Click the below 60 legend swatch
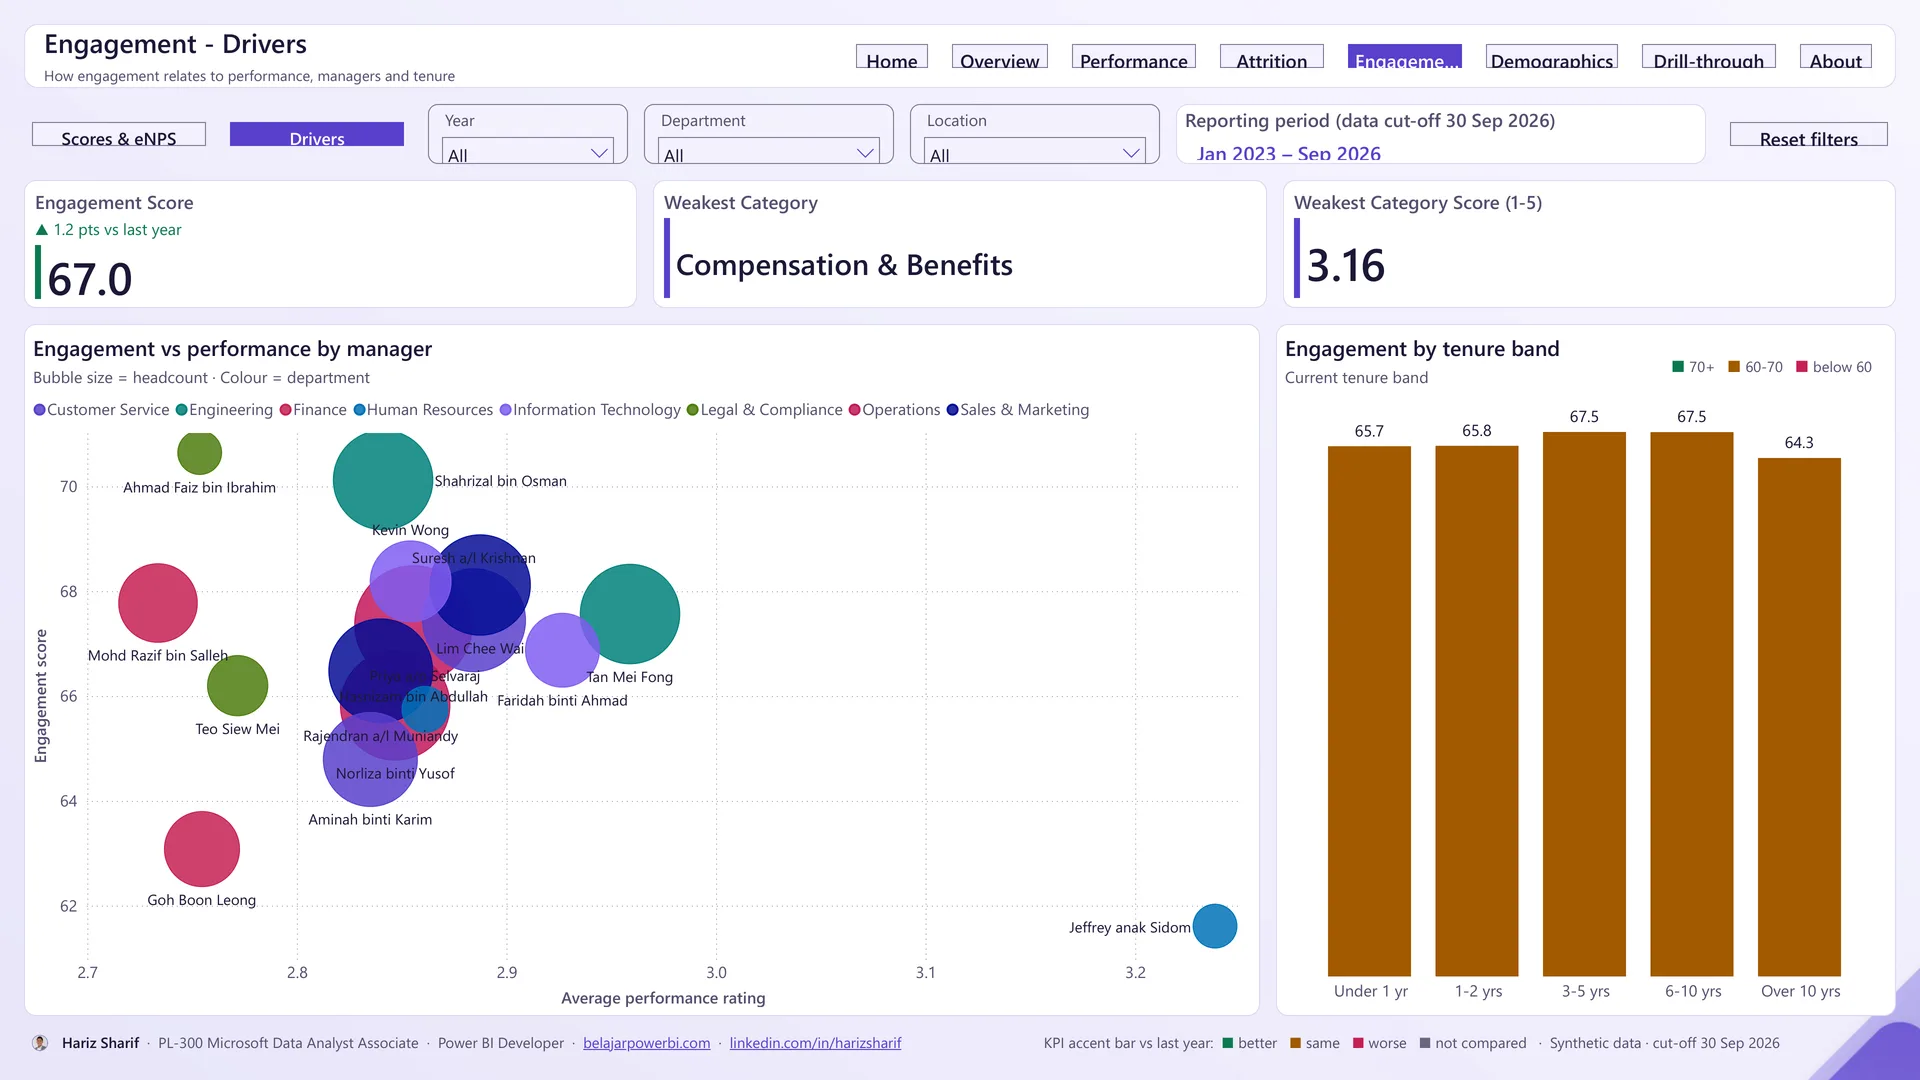Viewport: 1920px width, 1080px height. [x=1802, y=367]
